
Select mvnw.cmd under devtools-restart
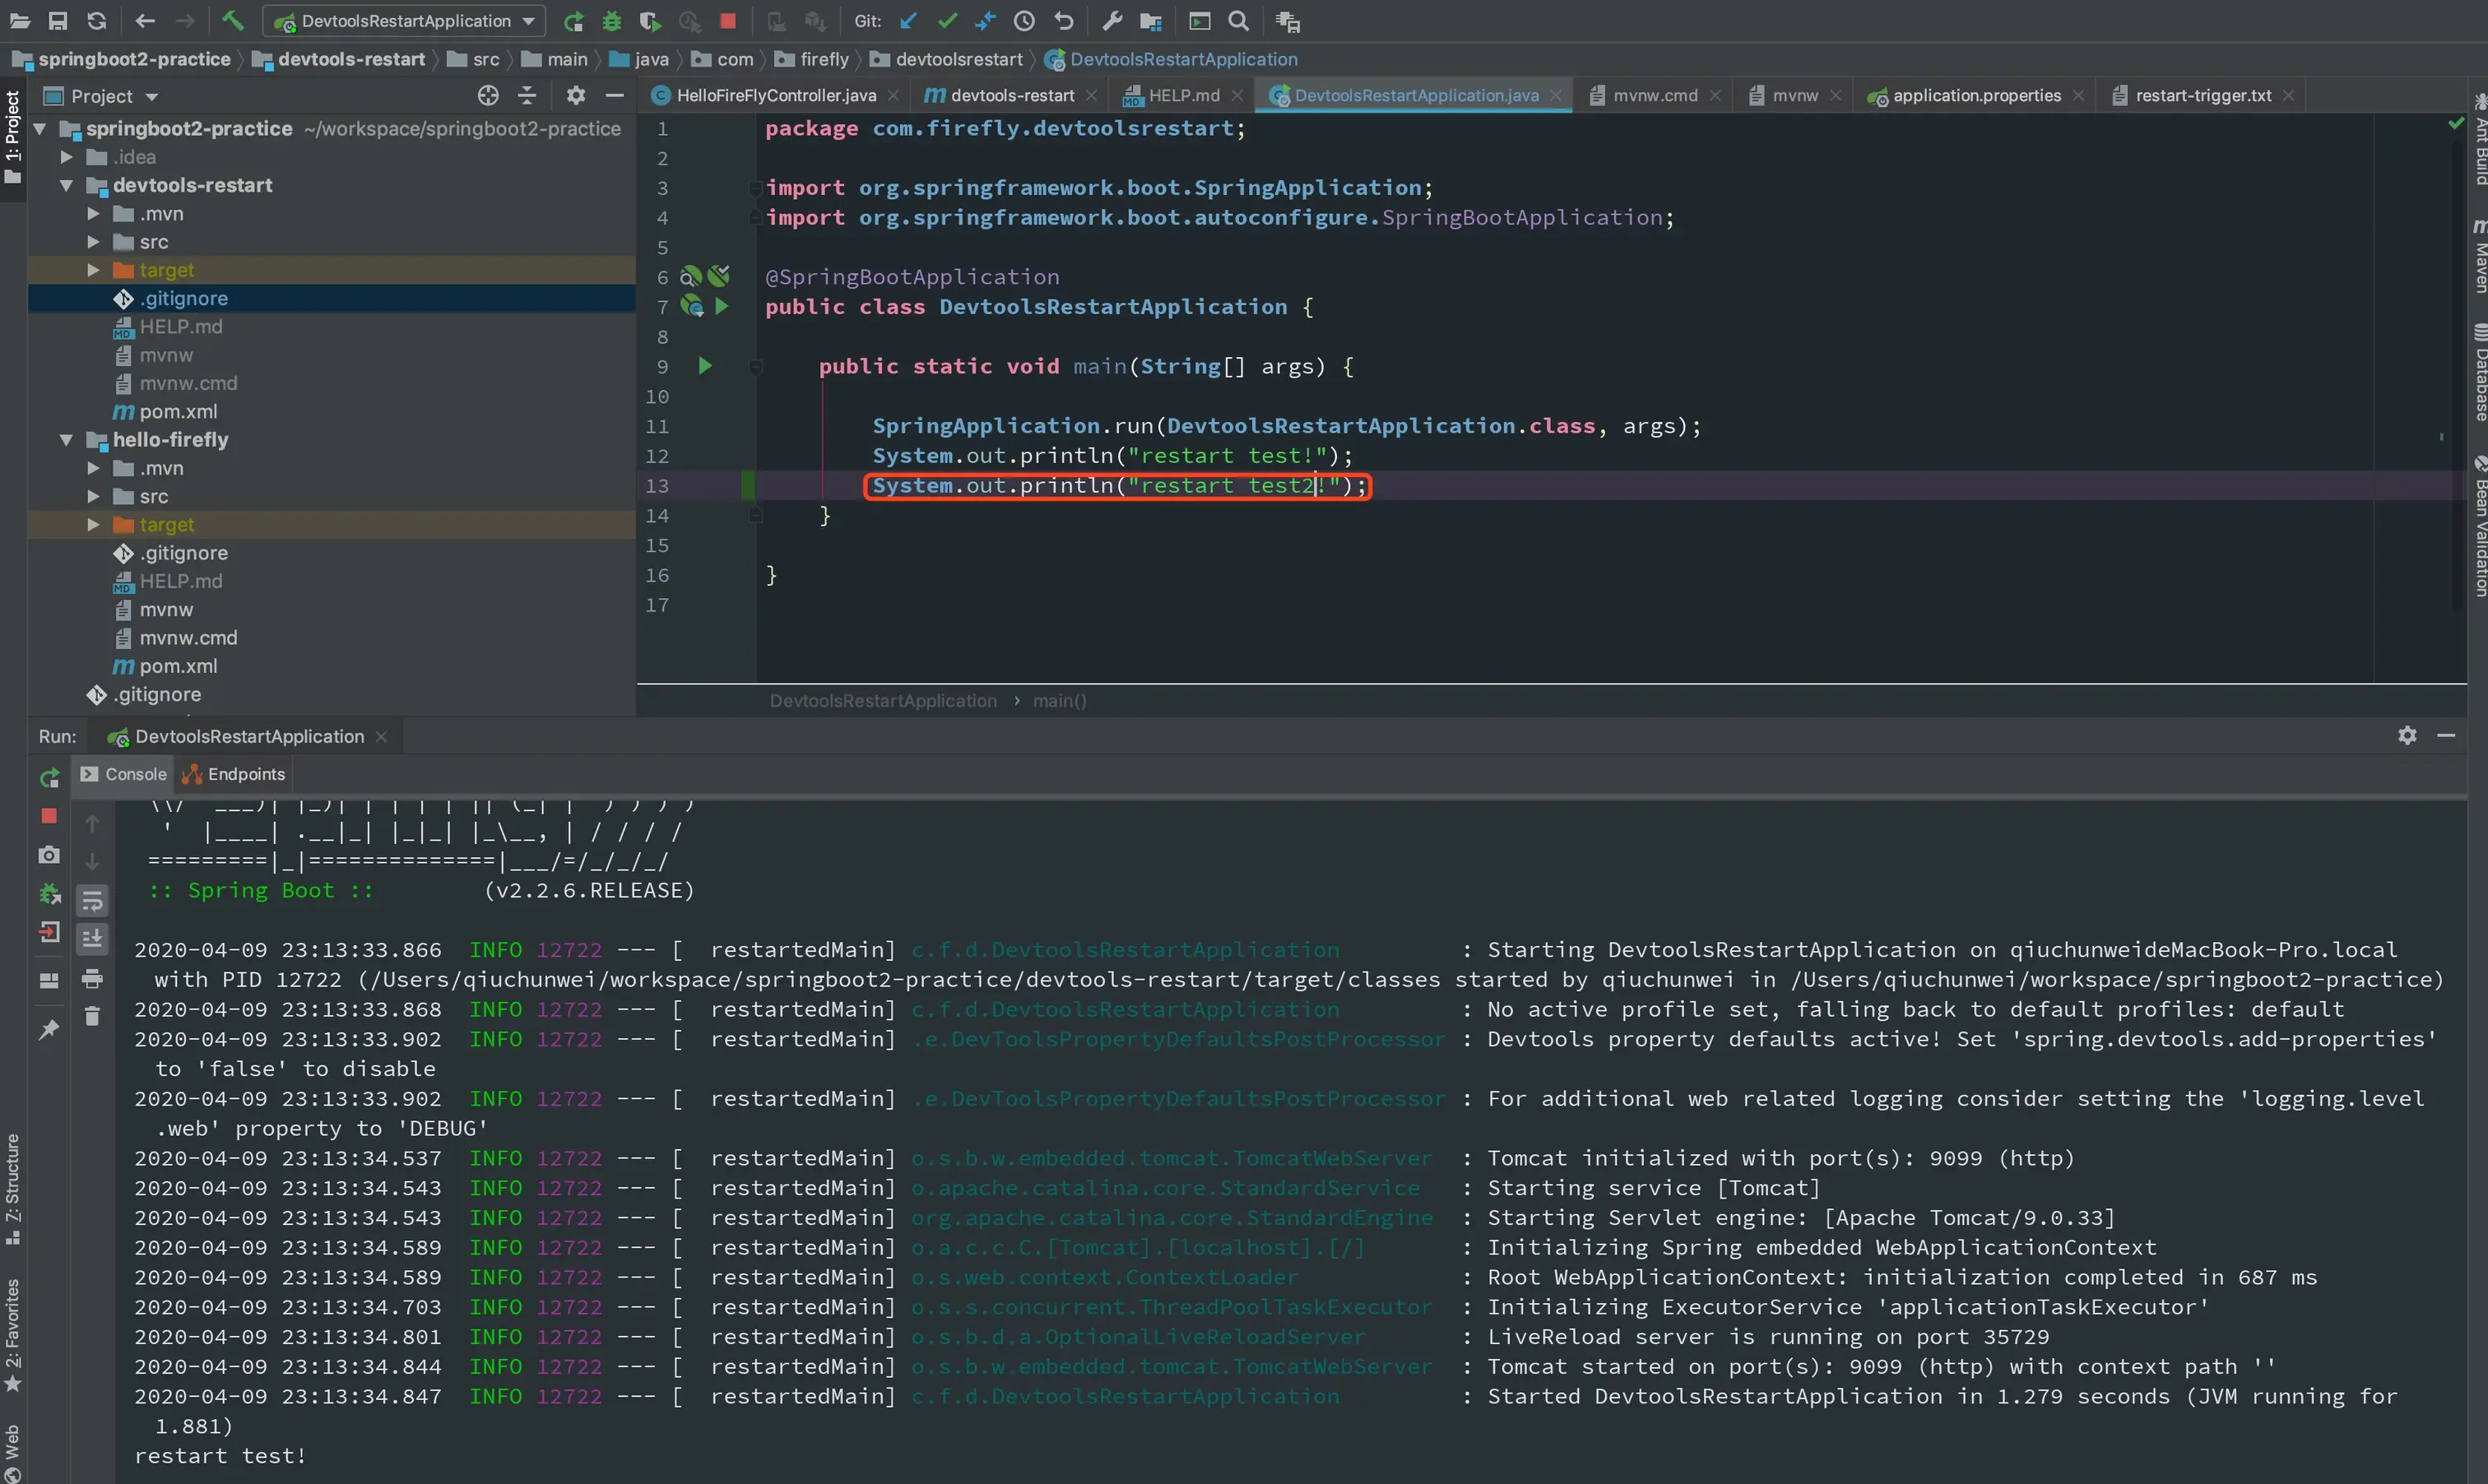188,384
